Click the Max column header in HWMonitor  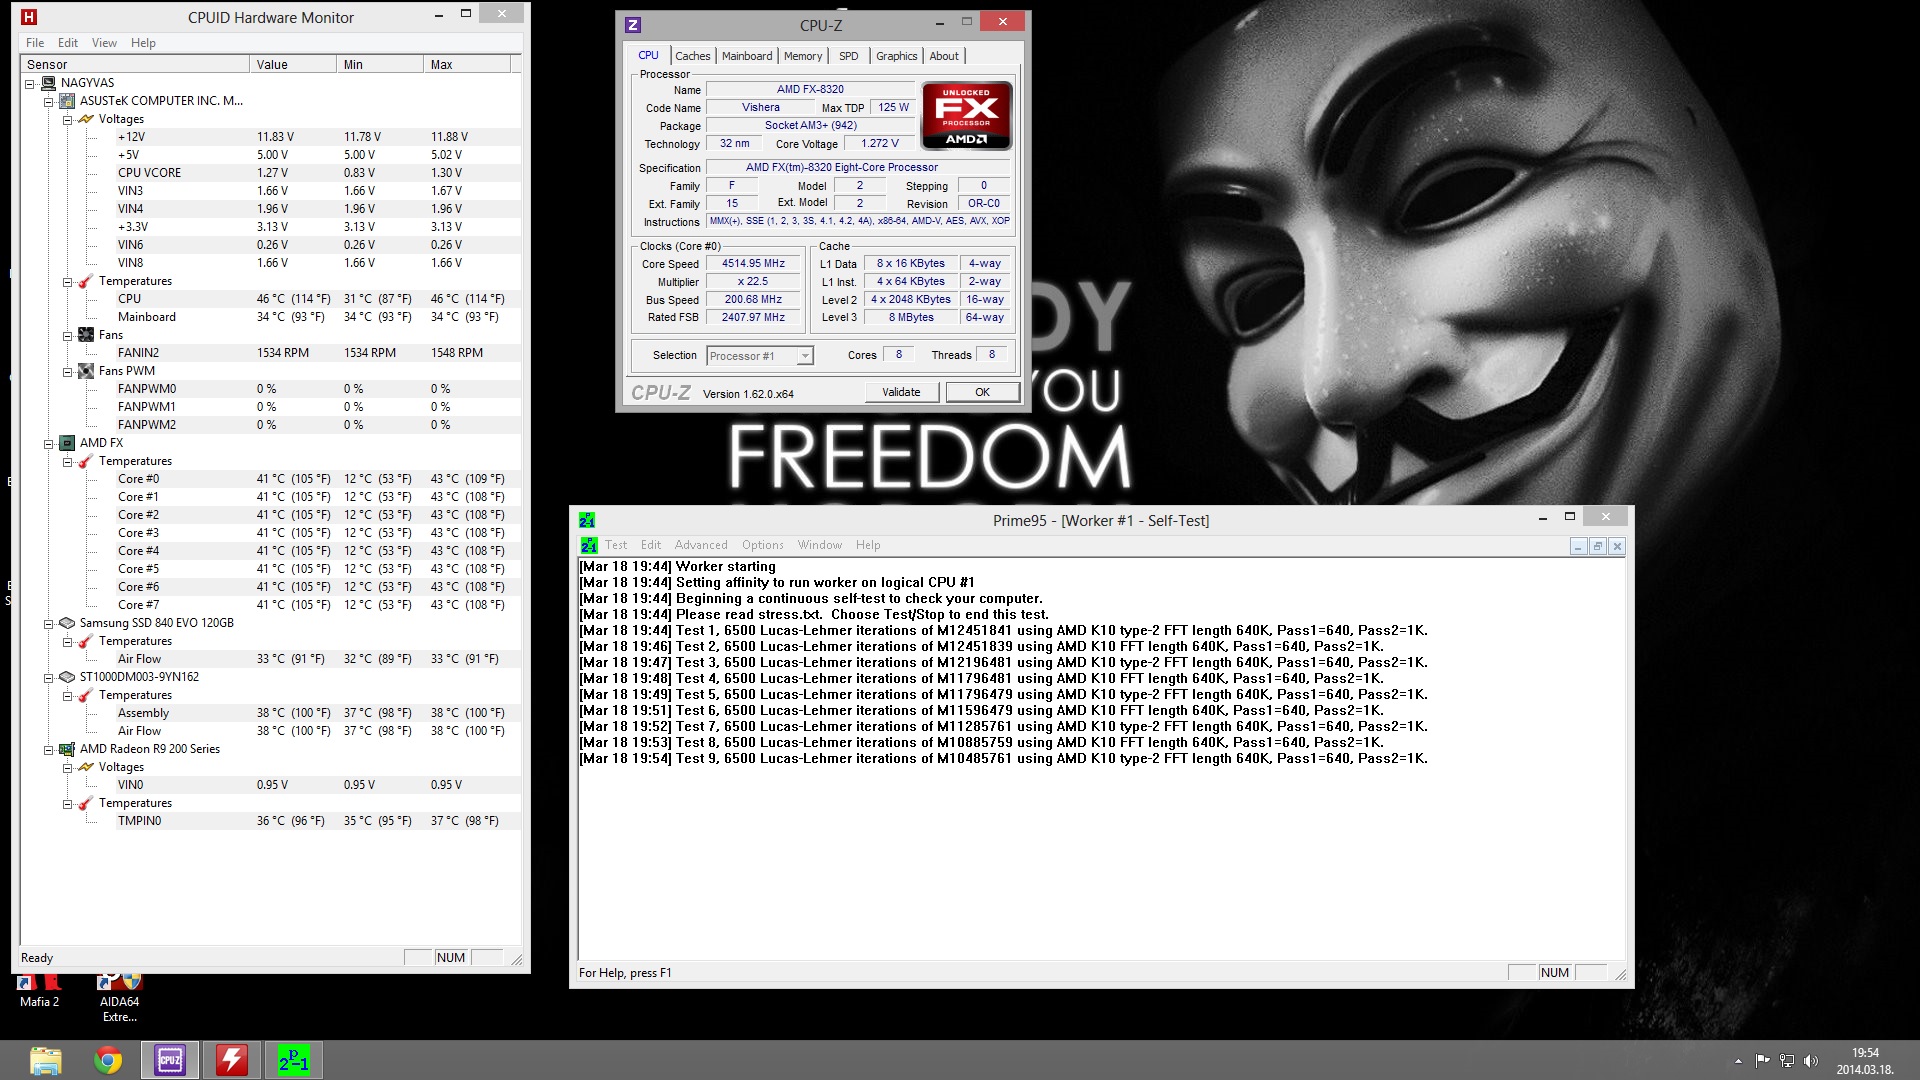467,64
